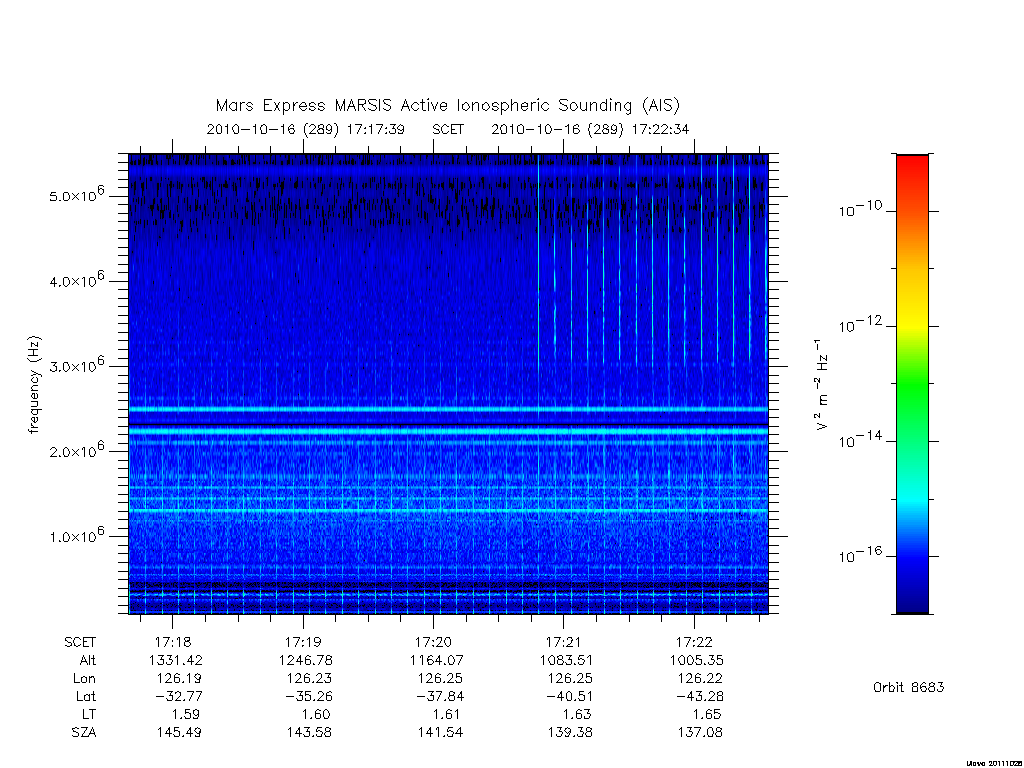Select altitude value 1246.78

(306, 660)
